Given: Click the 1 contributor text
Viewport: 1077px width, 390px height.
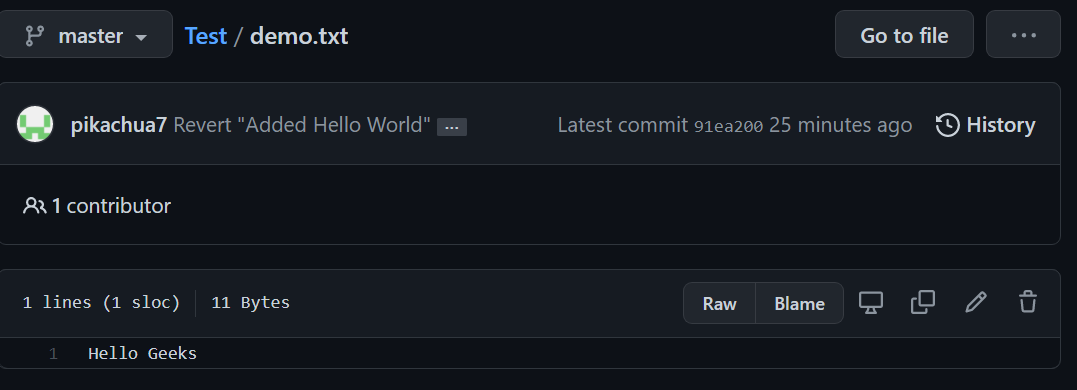Looking at the screenshot, I should point(111,205).
